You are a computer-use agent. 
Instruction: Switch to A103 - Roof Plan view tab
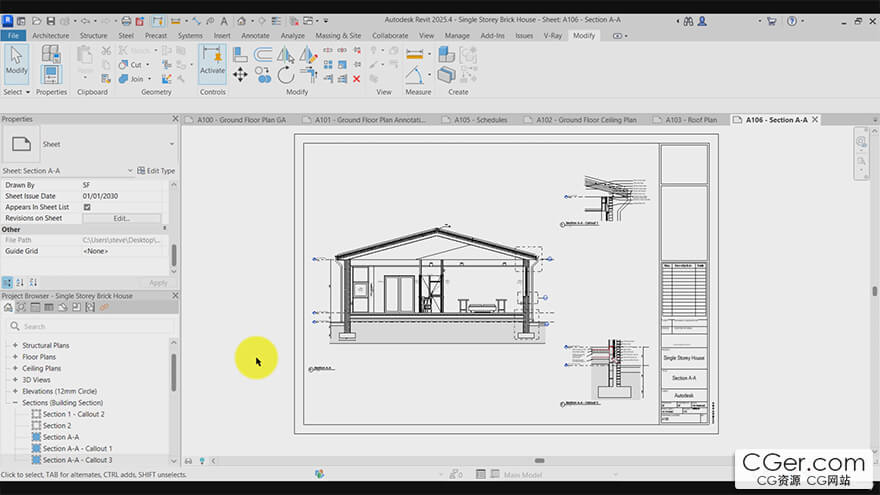coord(691,120)
